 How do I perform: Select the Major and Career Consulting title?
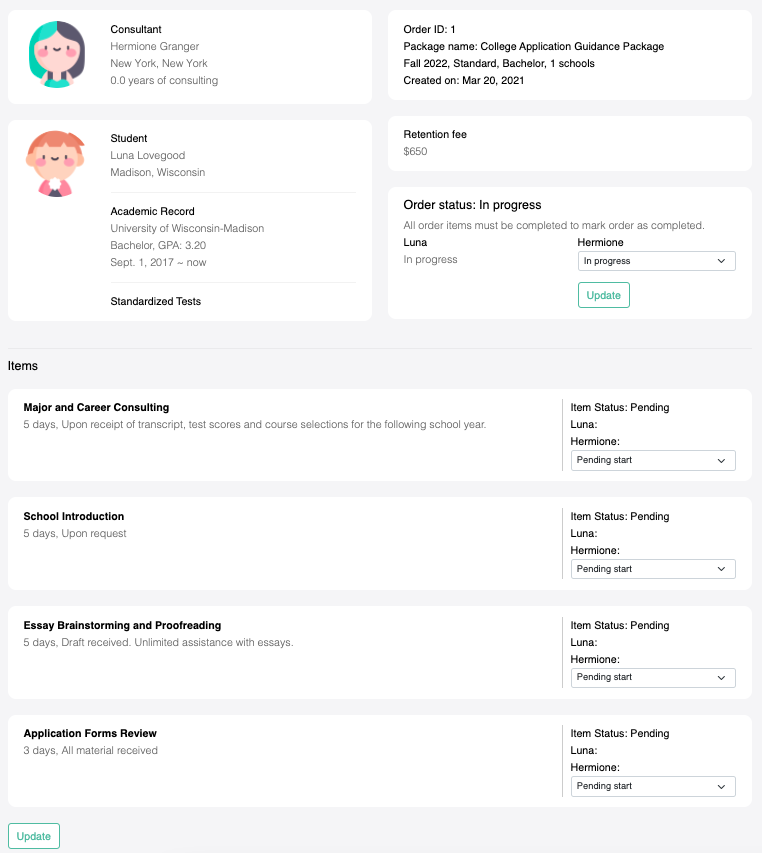pyautogui.click(x=96, y=407)
